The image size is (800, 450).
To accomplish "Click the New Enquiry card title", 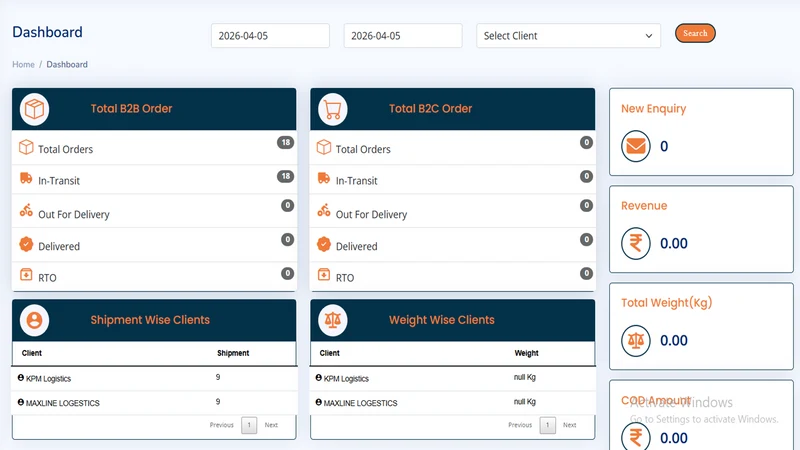I will point(654,109).
